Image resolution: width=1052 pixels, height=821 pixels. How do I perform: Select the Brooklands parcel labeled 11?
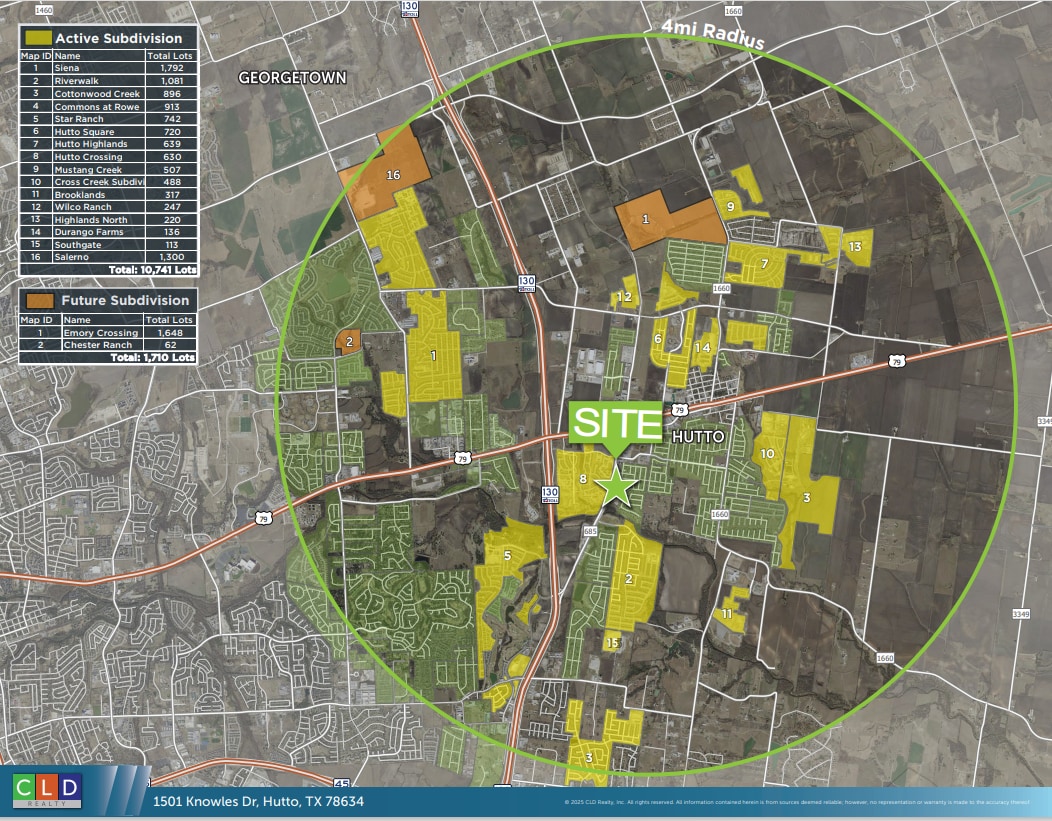click(728, 613)
